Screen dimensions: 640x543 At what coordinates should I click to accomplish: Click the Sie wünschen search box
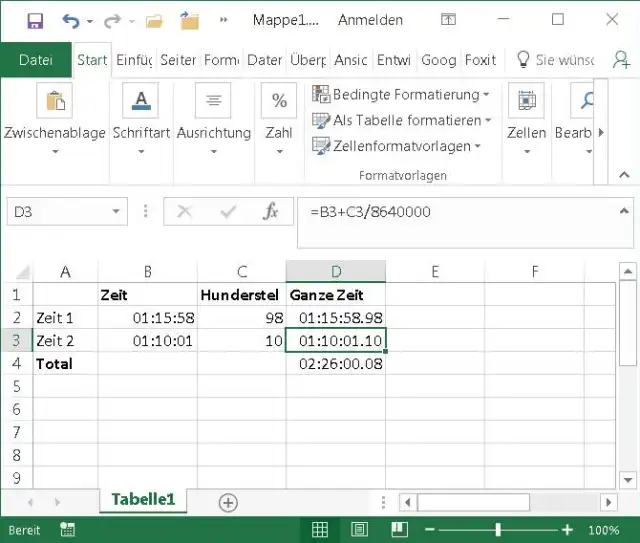click(565, 60)
